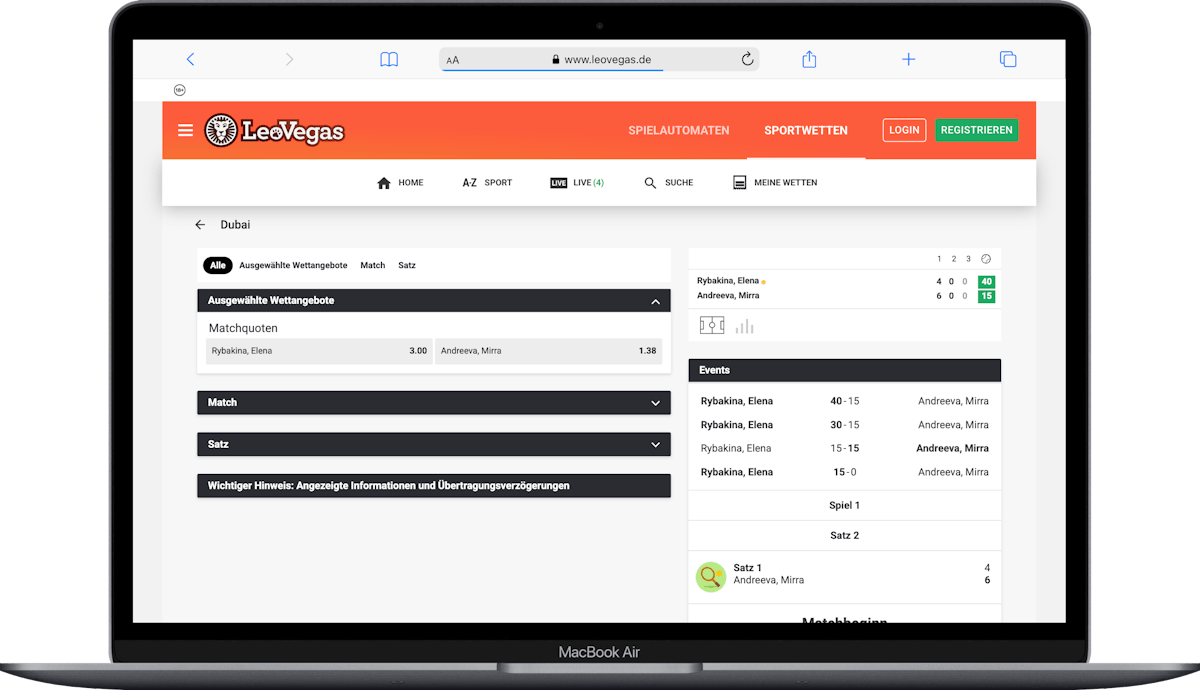Open the pitch view icon under scoreboard
The height and width of the screenshot is (690, 1200).
pos(712,326)
